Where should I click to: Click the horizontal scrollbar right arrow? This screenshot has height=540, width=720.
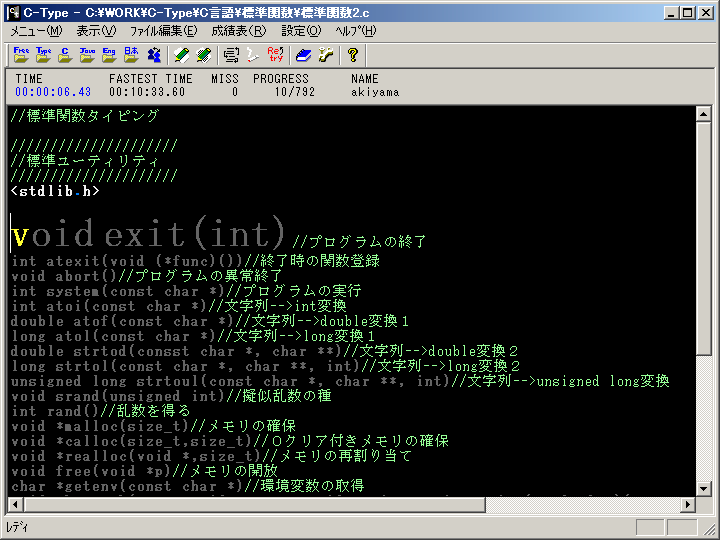click(x=688, y=505)
